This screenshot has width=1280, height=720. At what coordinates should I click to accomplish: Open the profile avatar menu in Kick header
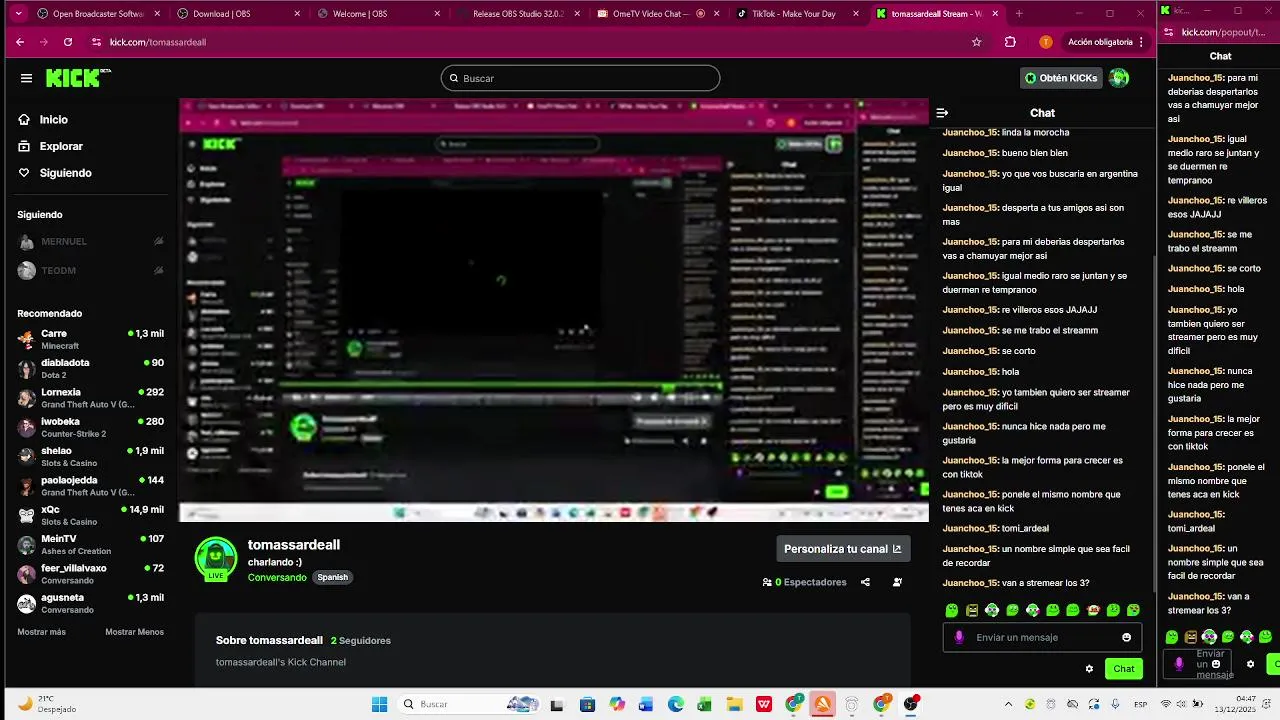click(1119, 78)
